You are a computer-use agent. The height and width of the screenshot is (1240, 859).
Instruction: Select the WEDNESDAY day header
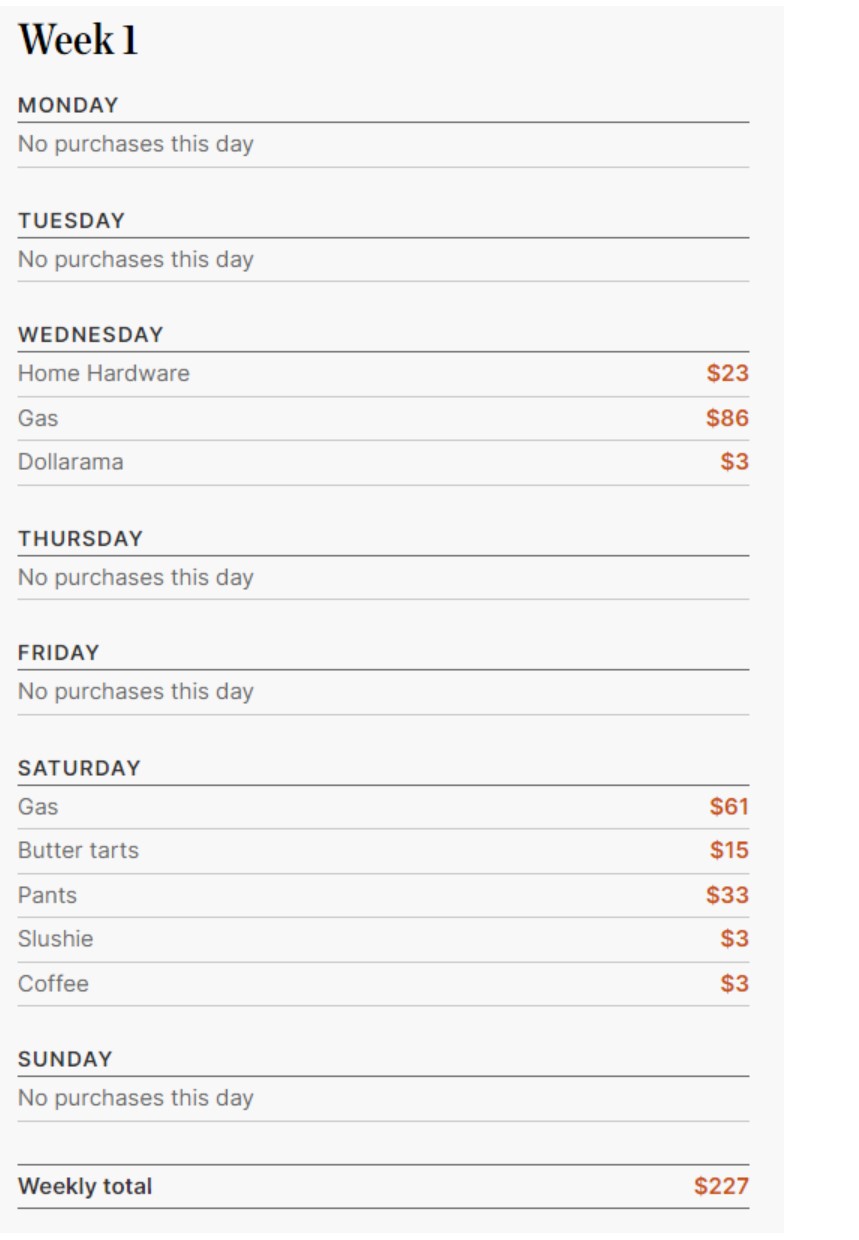[x=90, y=334]
